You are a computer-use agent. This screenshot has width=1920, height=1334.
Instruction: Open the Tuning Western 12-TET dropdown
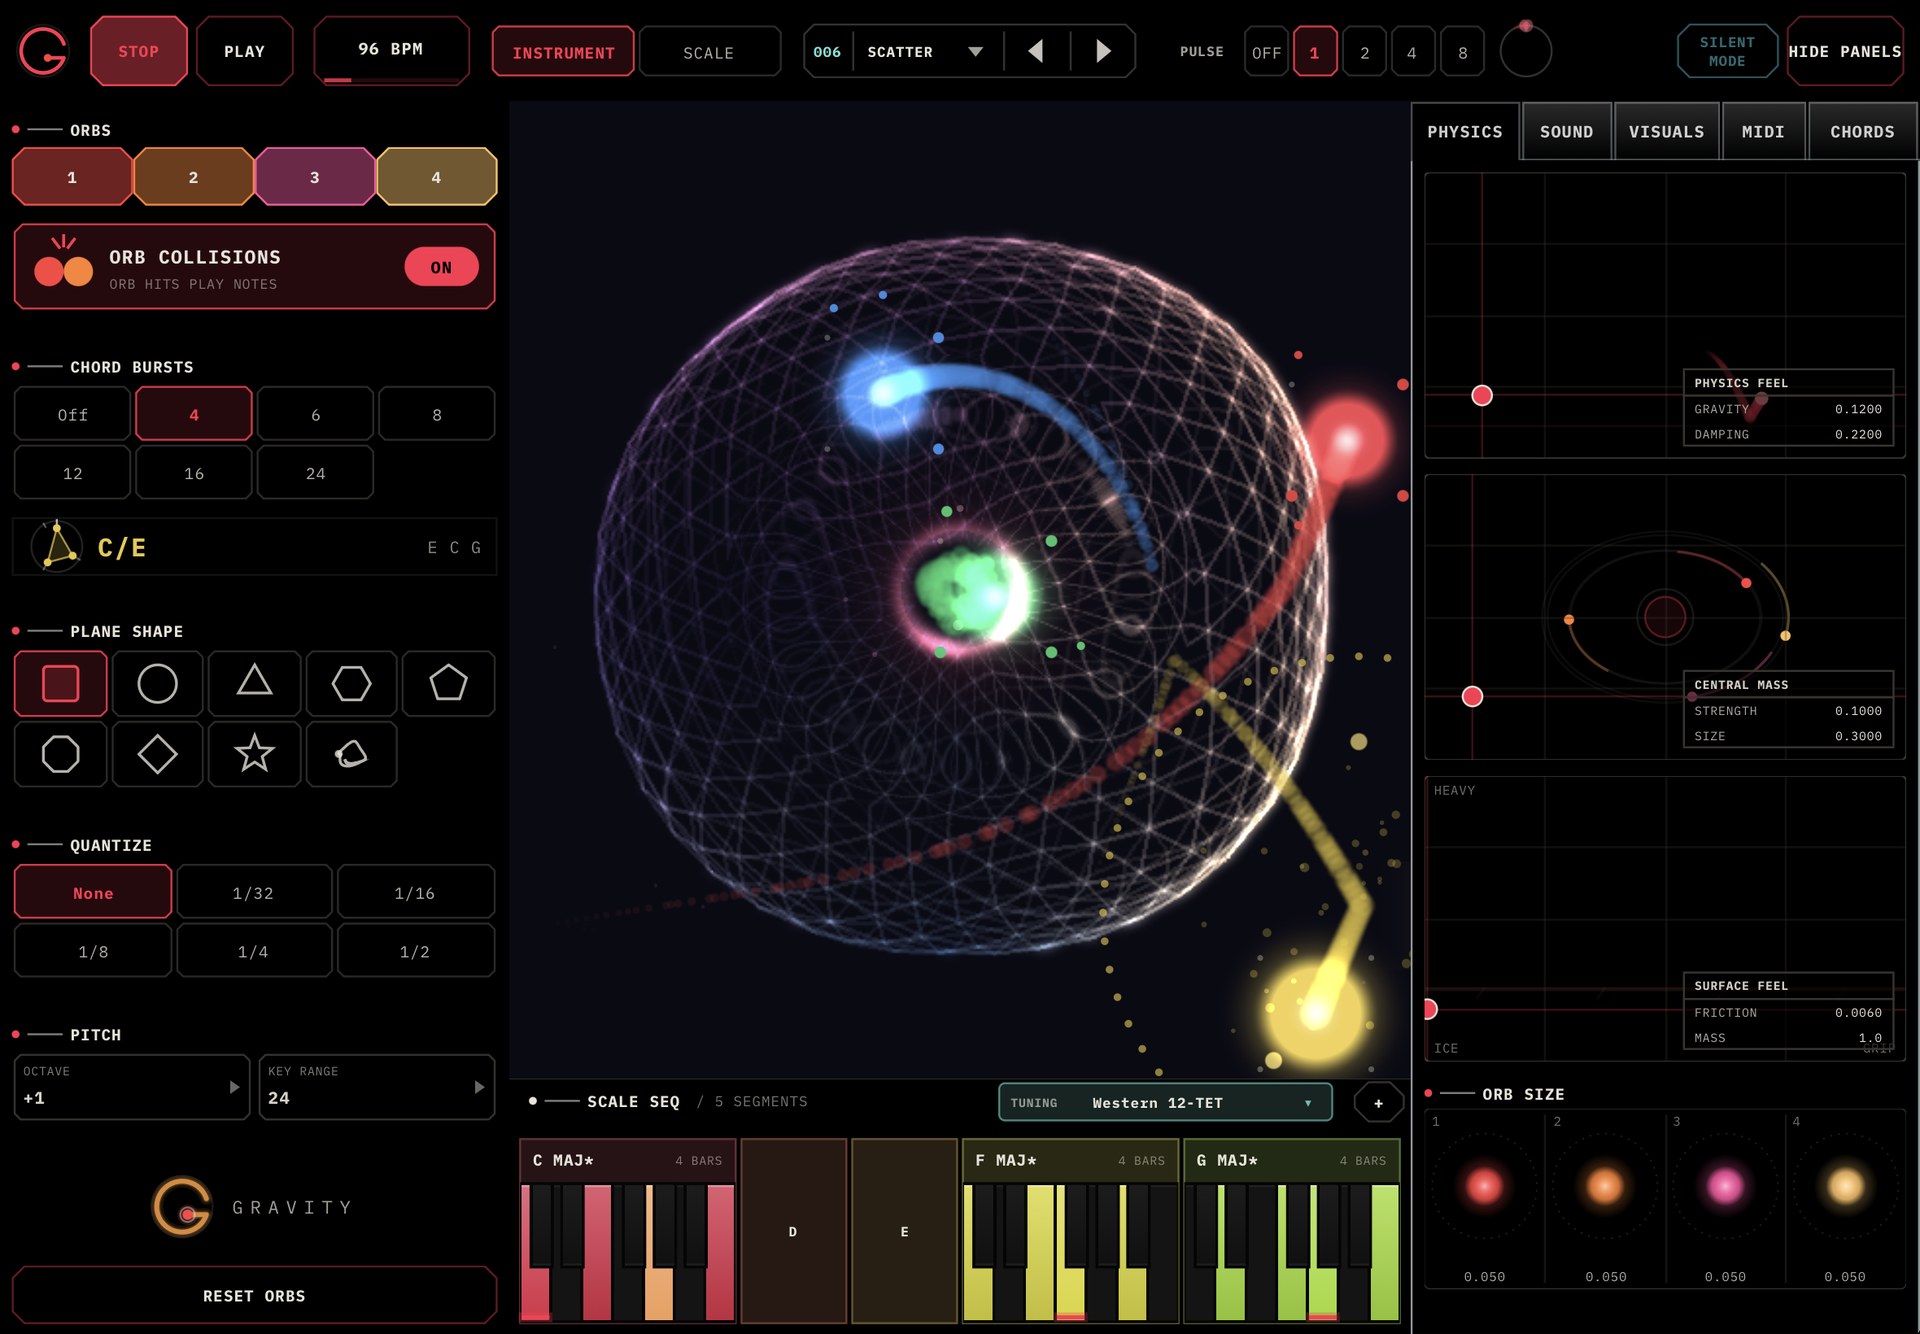[1165, 1103]
